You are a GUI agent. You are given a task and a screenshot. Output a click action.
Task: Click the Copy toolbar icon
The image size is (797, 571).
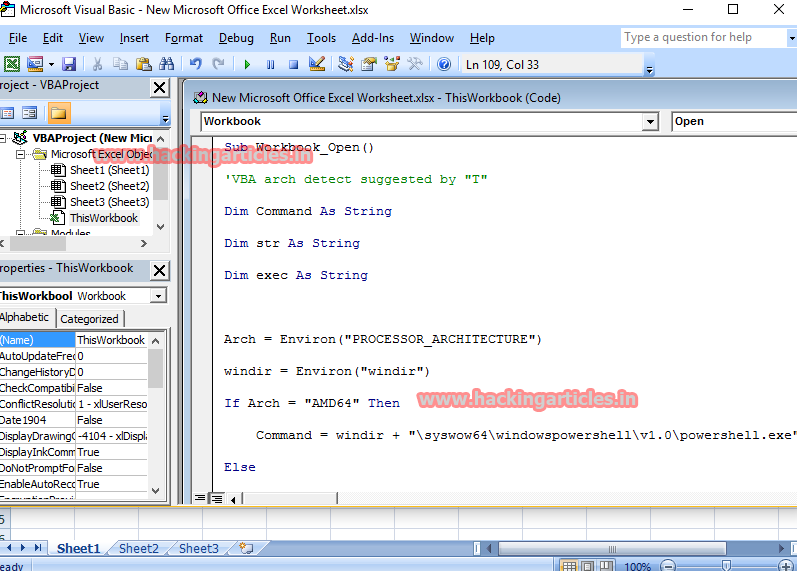click(120, 64)
